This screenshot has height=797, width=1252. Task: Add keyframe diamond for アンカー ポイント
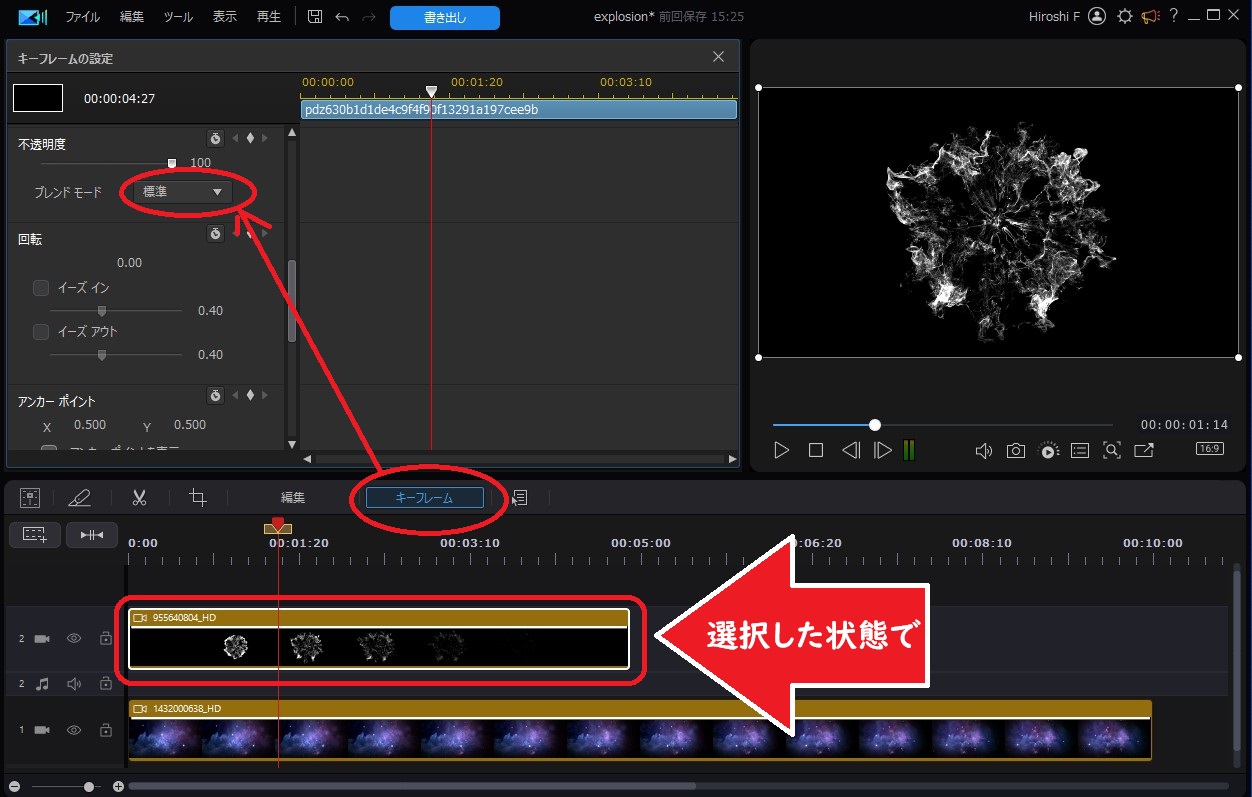(250, 396)
